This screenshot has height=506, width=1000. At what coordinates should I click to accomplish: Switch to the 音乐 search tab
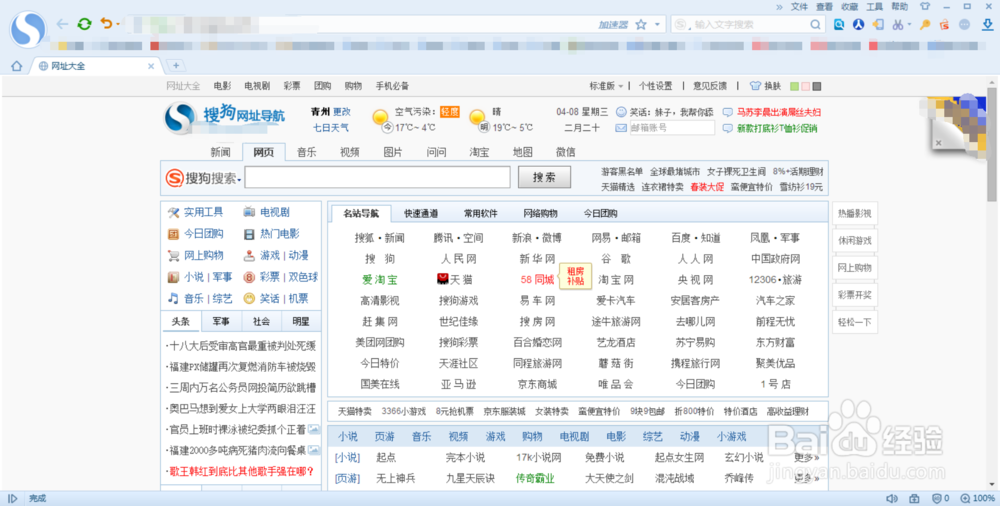click(x=307, y=152)
